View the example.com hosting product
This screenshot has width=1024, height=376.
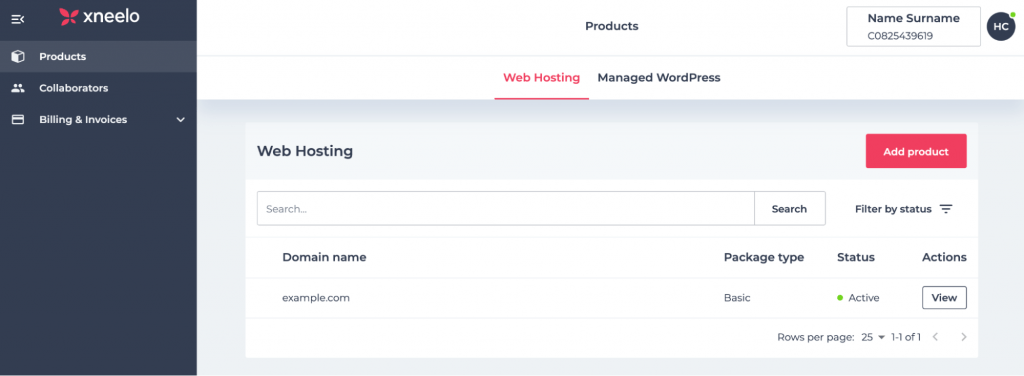tap(944, 298)
